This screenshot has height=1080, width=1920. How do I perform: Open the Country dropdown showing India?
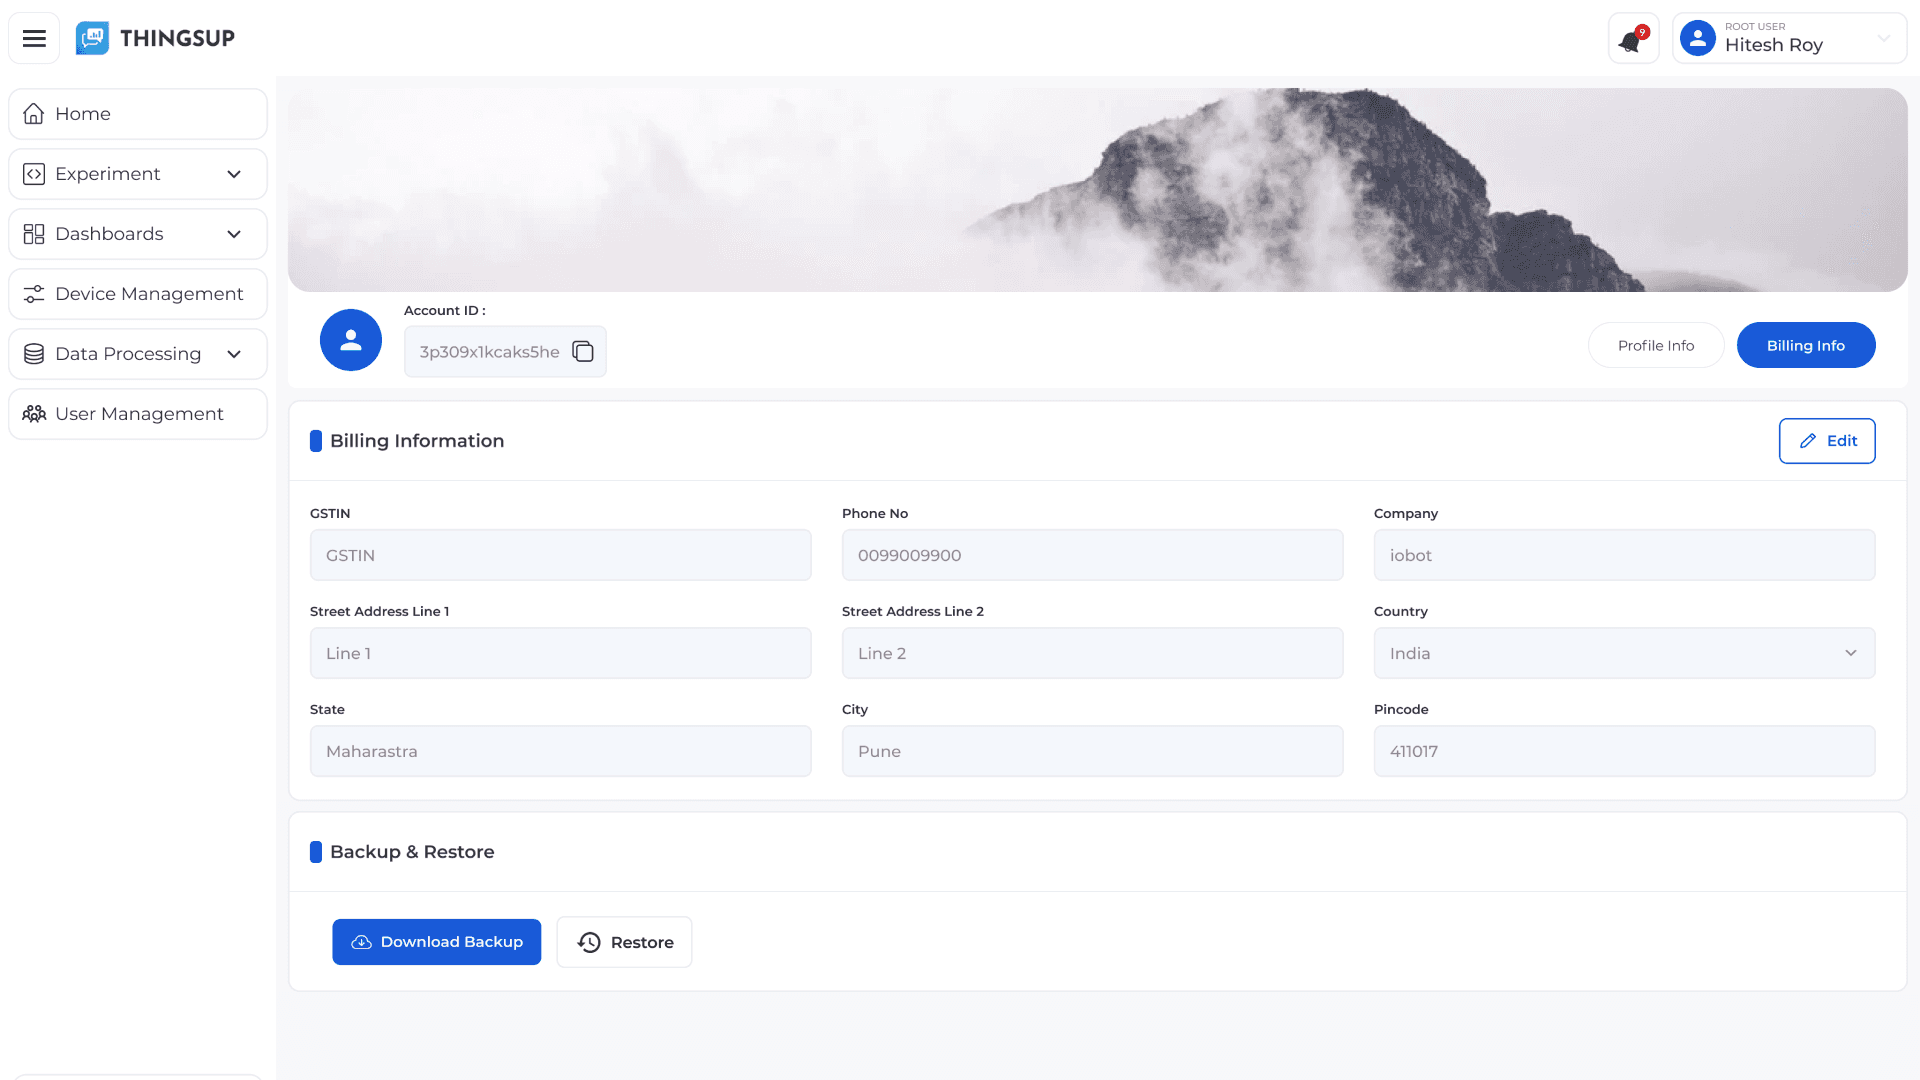coord(1624,653)
